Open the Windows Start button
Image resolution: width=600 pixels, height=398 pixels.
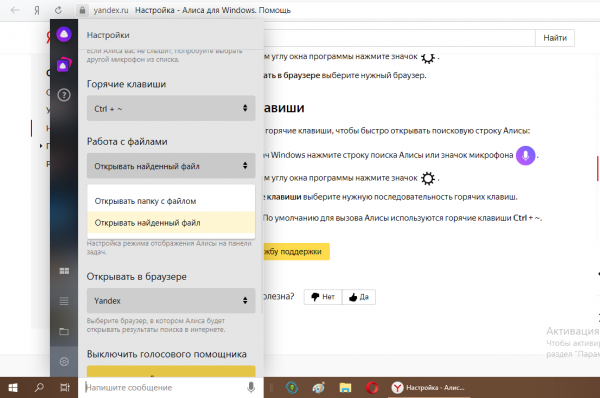pyautogui.click(x=13, y=388)
